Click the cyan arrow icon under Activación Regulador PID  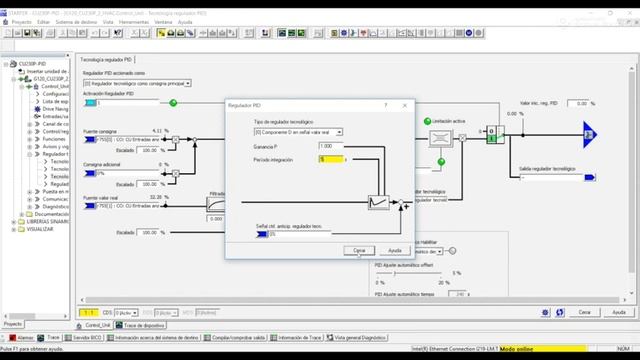click(90, 103)
